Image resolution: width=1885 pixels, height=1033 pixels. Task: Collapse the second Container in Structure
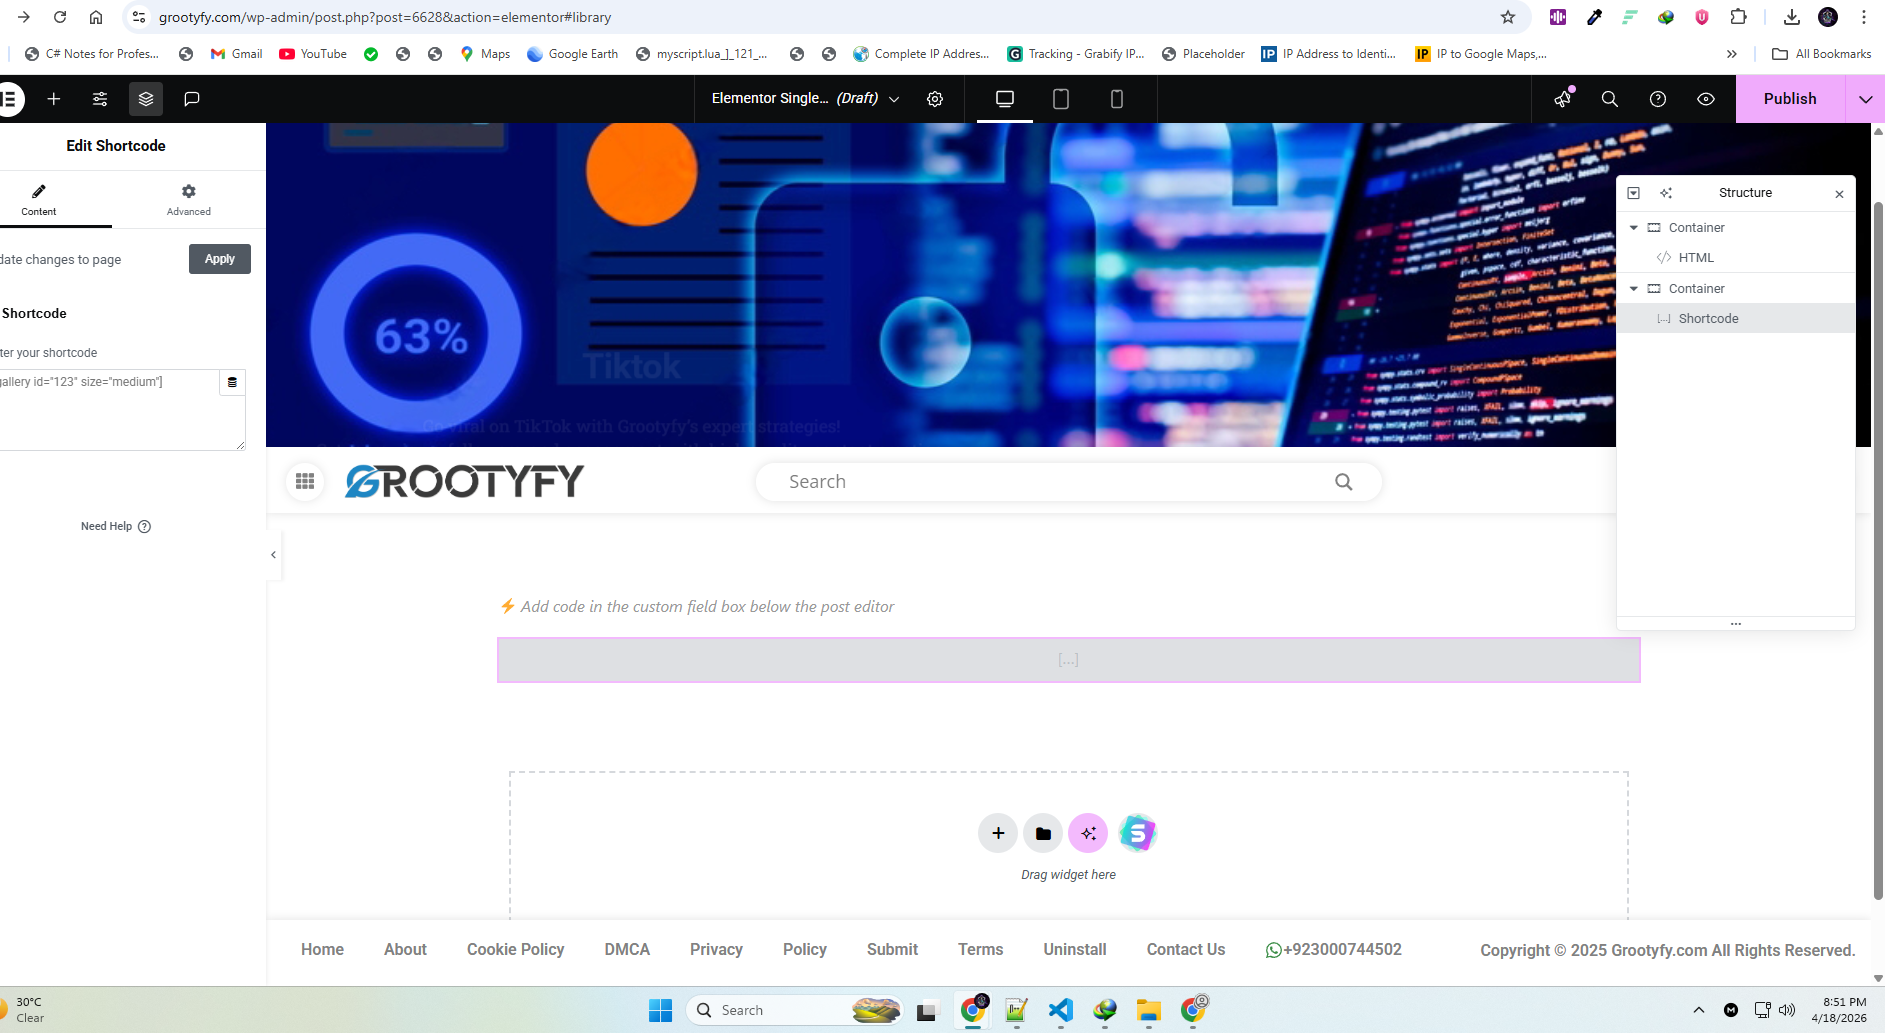(x=1634, y=289)
